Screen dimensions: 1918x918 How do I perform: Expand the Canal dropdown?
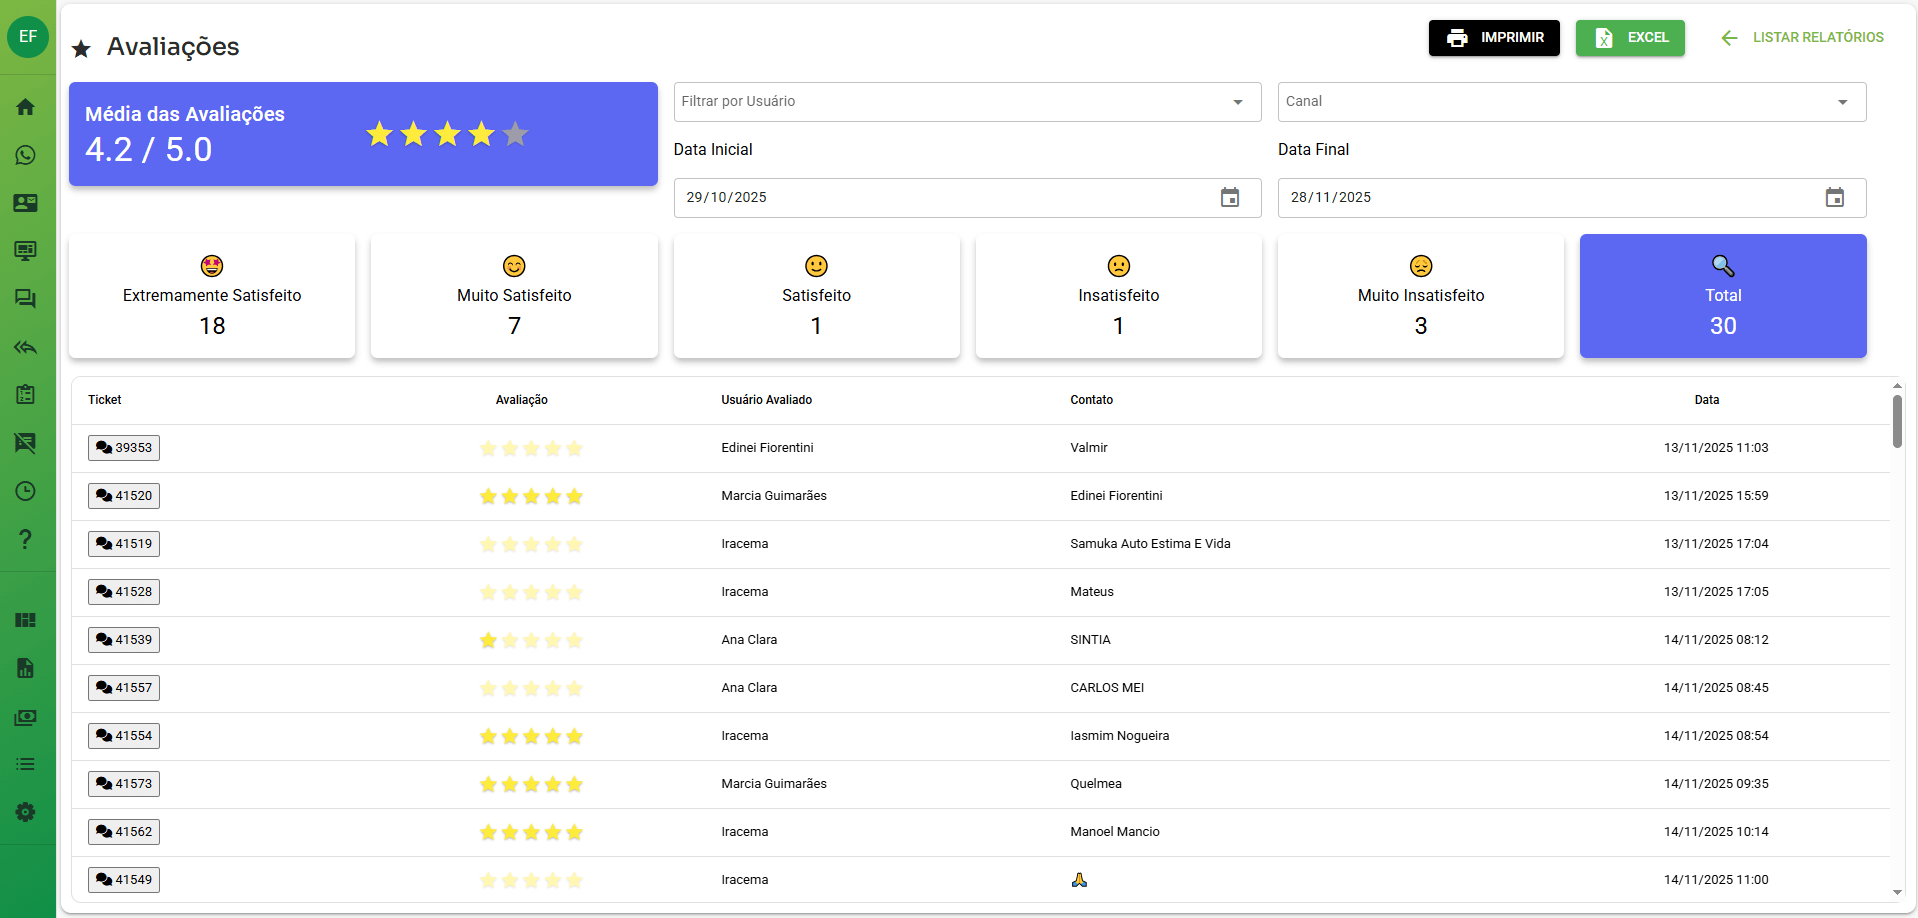pyautogui.click(x=1842, y=102)
